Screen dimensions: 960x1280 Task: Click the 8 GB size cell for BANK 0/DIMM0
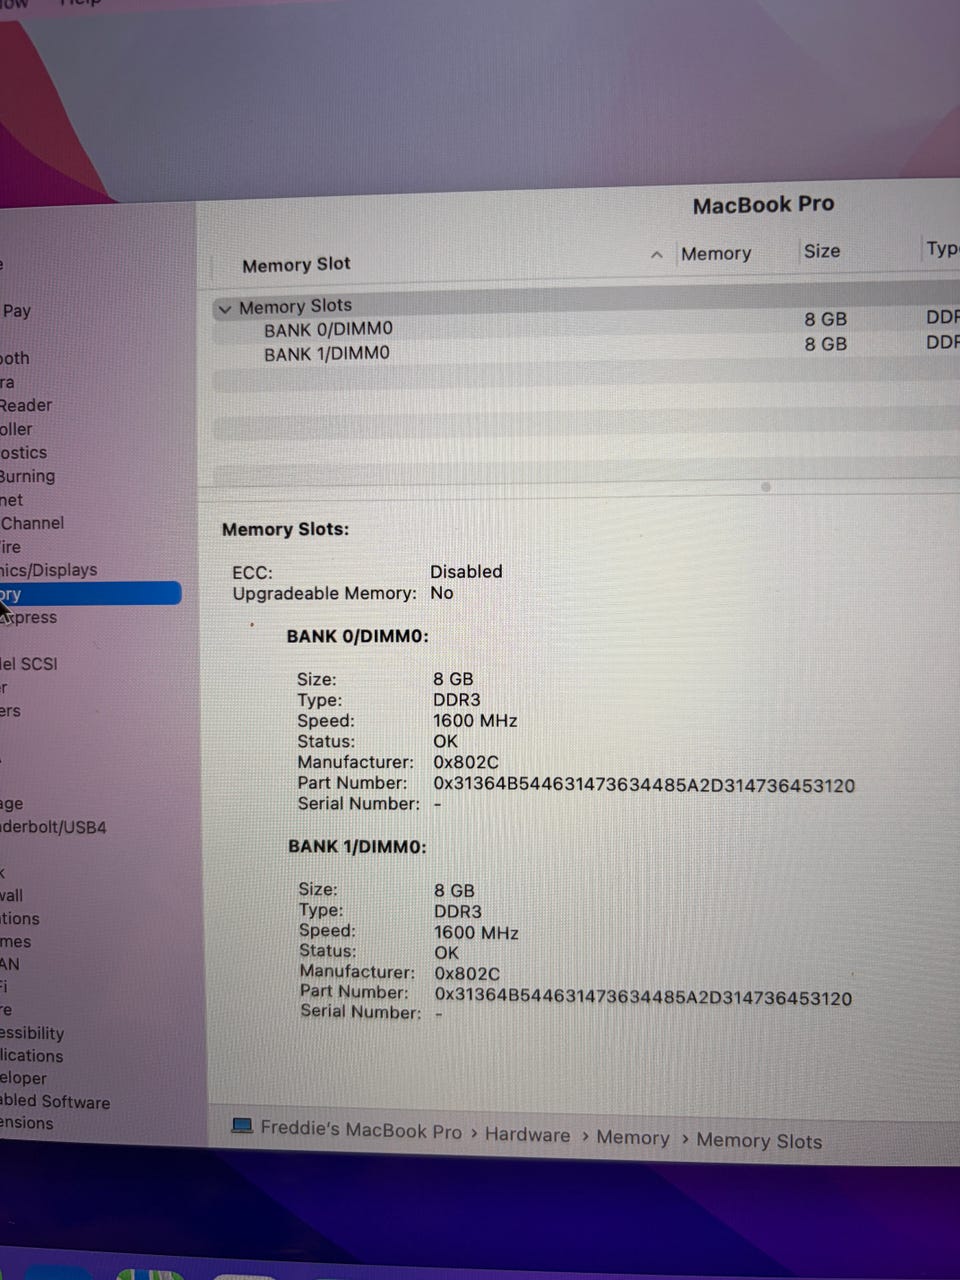click(x=826, y=319)
